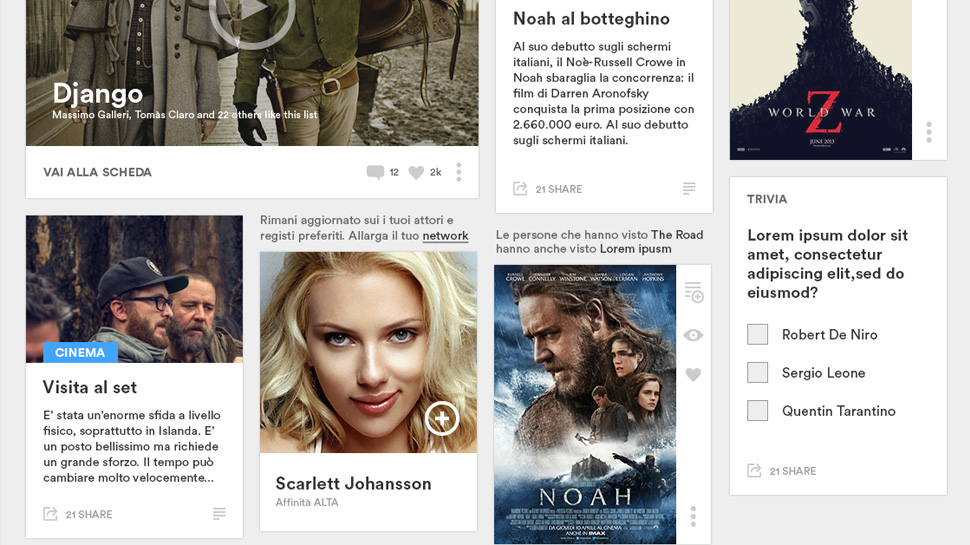Open the text-lines icon on Noah al botteghino

coord(689,188)
